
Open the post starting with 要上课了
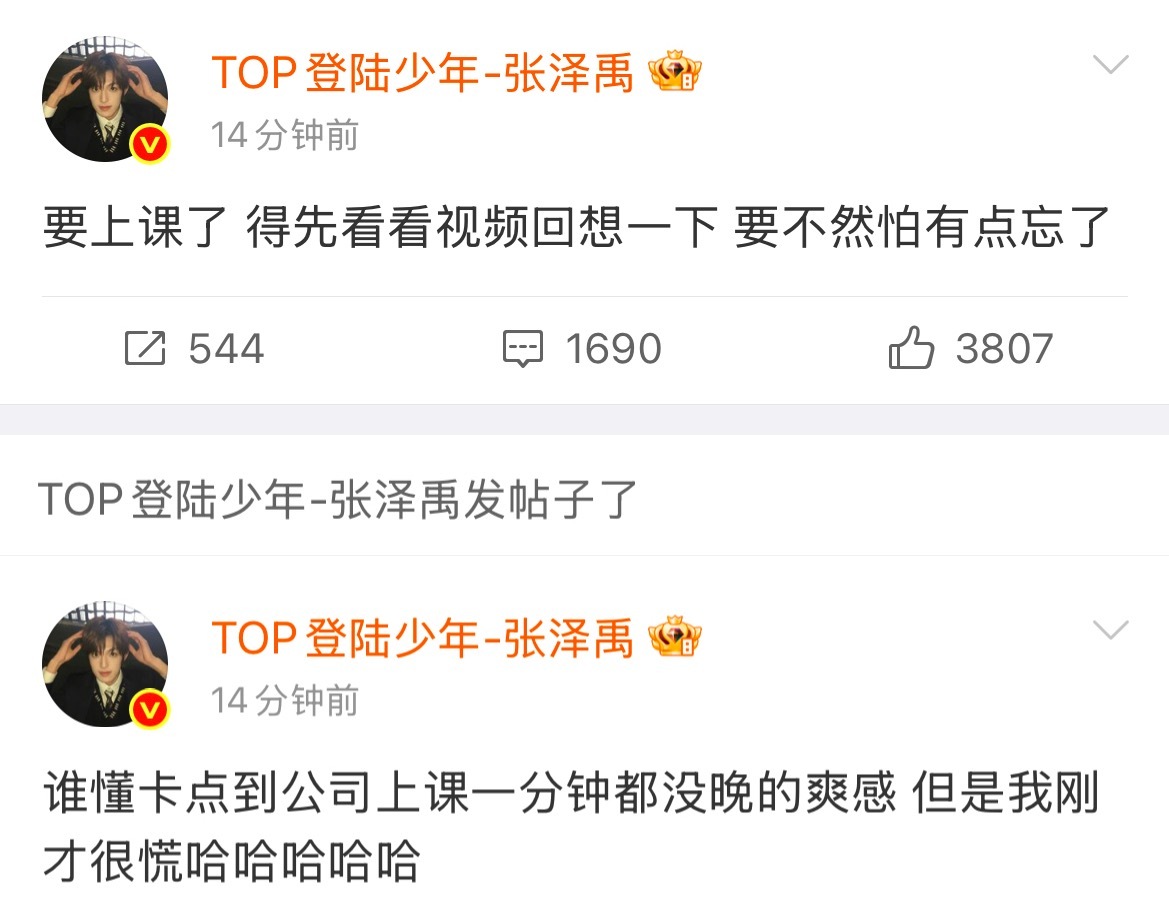[576, 227]
